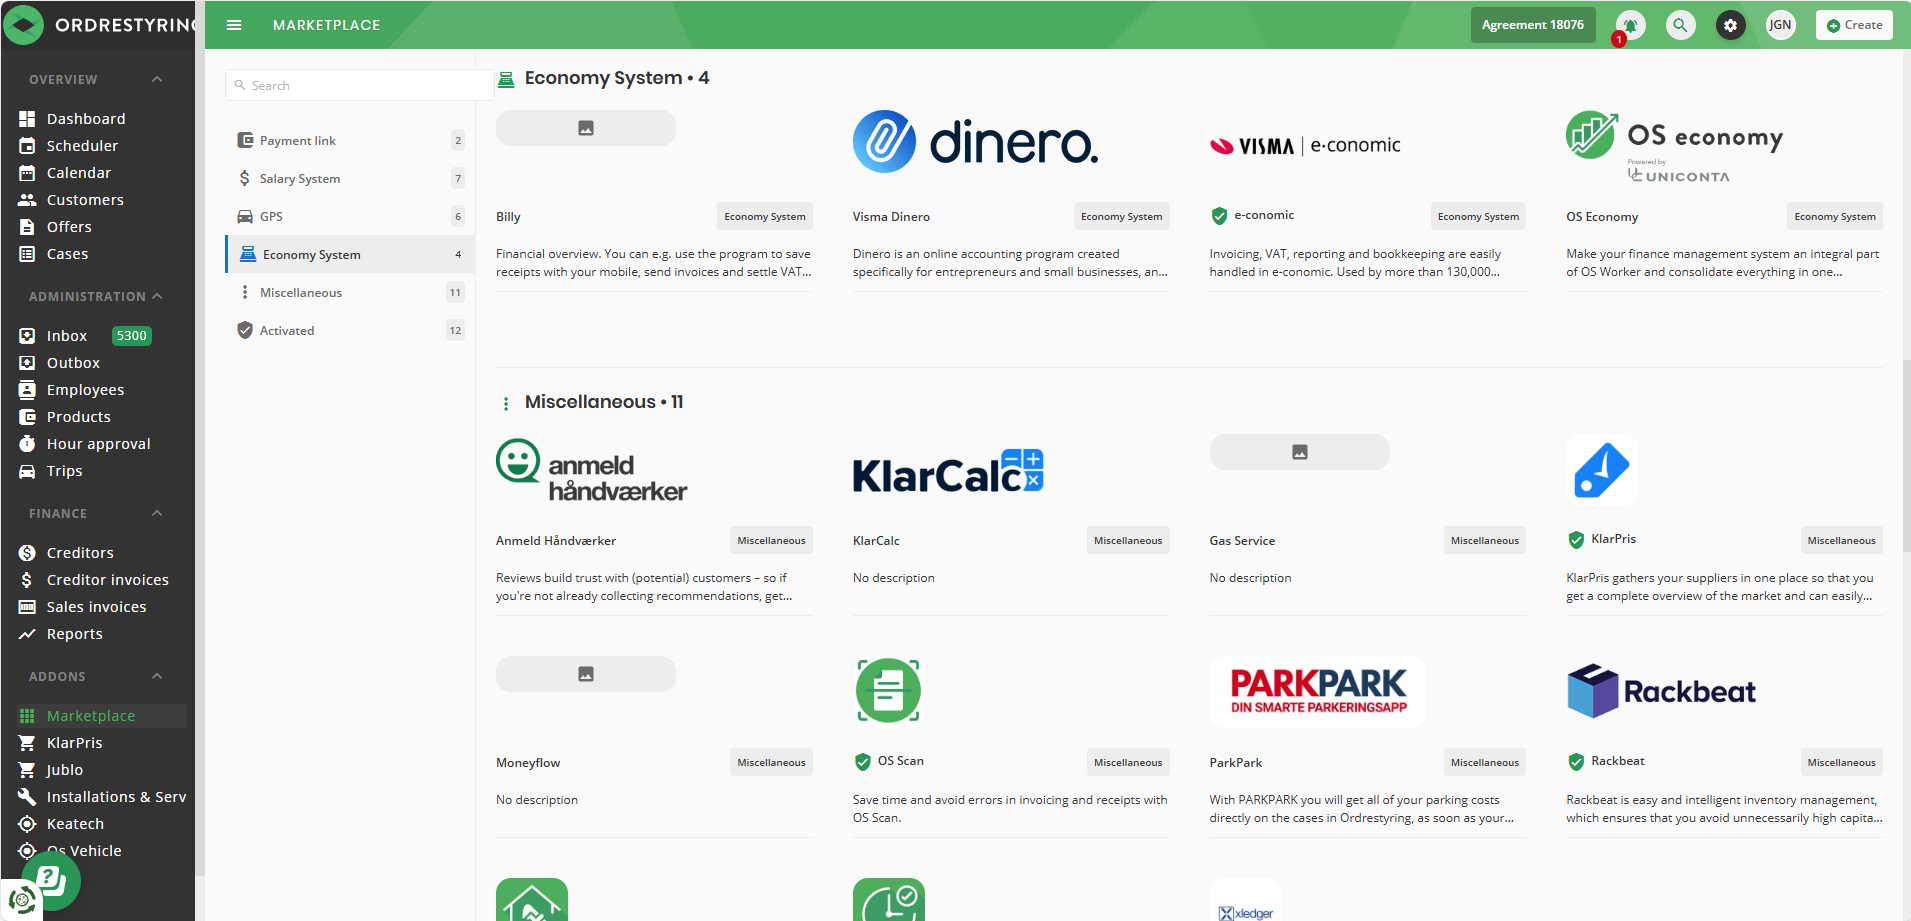The height and width of the screenshot is (921, 1911).
Task: Click the Create button
Action: click(1854, 25)
